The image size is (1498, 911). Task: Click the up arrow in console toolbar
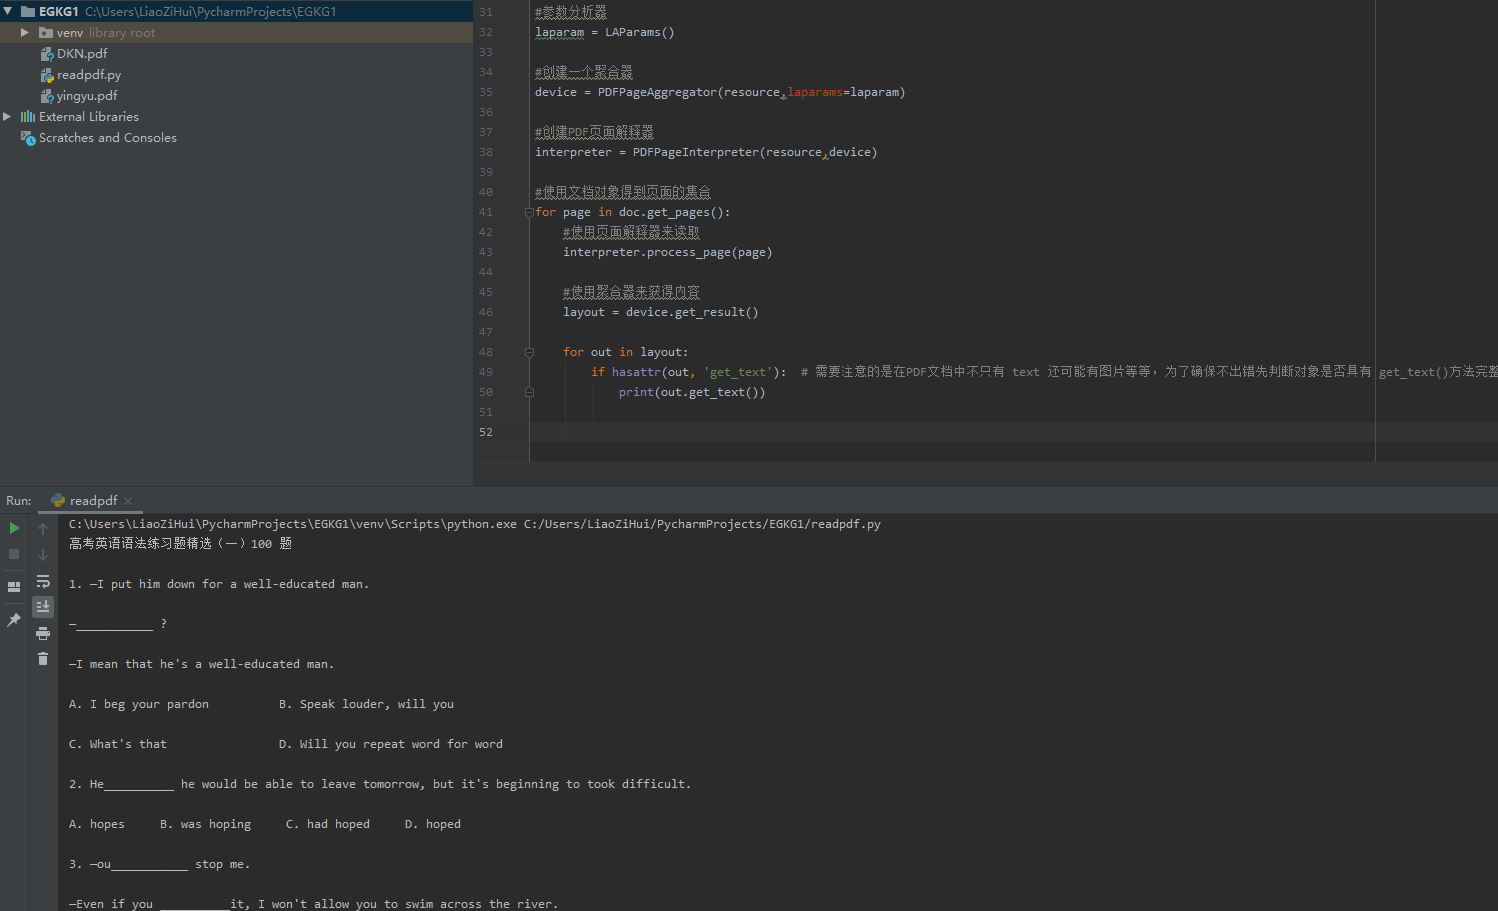[43, 529]
